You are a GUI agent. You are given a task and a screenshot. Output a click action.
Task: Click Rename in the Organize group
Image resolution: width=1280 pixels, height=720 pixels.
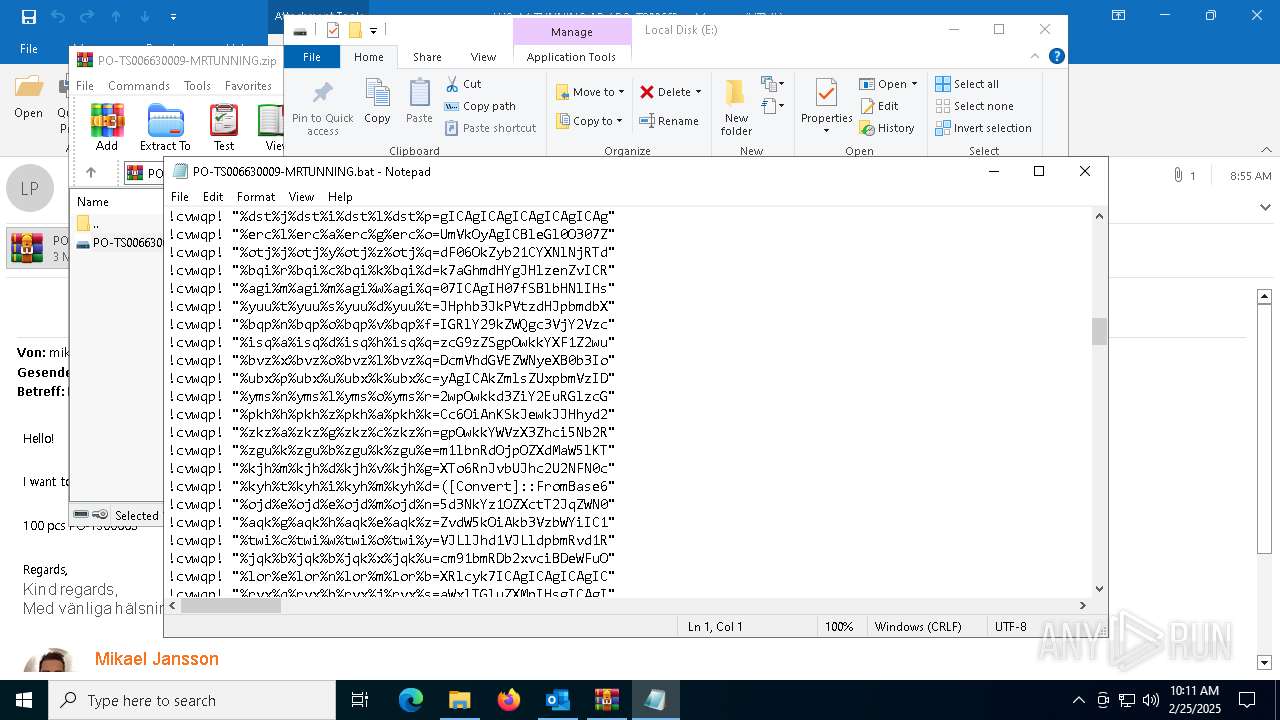669,121
